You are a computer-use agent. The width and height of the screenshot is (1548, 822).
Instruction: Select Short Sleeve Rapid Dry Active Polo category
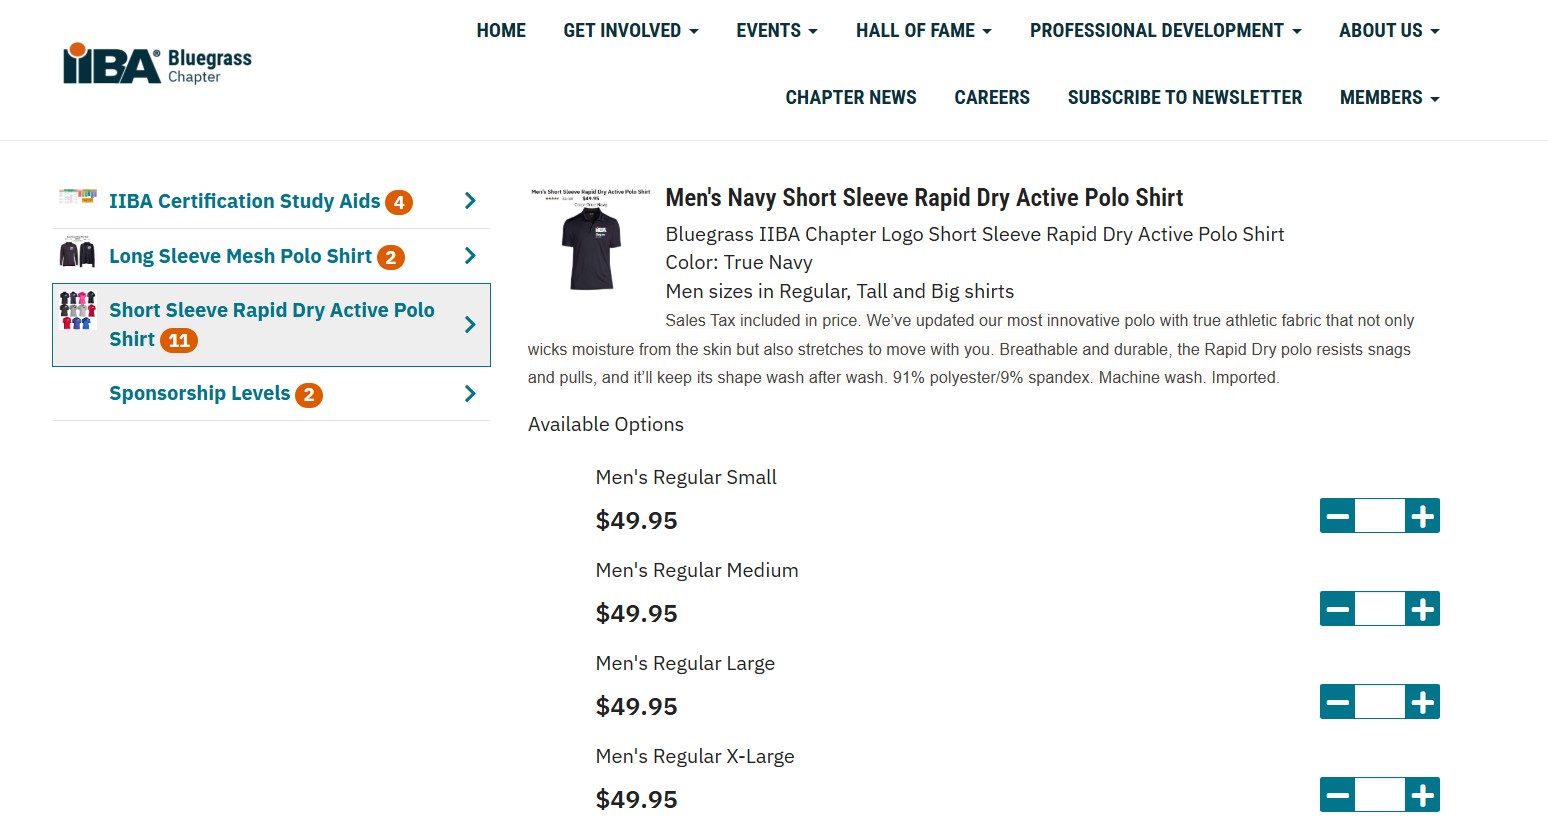[271, 324]
